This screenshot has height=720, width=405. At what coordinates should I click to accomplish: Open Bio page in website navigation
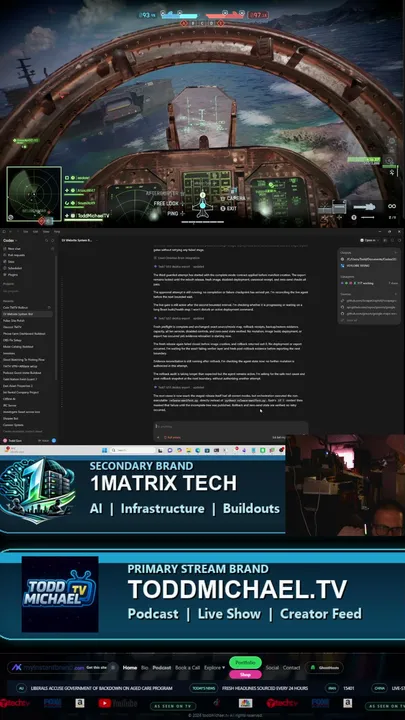[x=145, y=668]
